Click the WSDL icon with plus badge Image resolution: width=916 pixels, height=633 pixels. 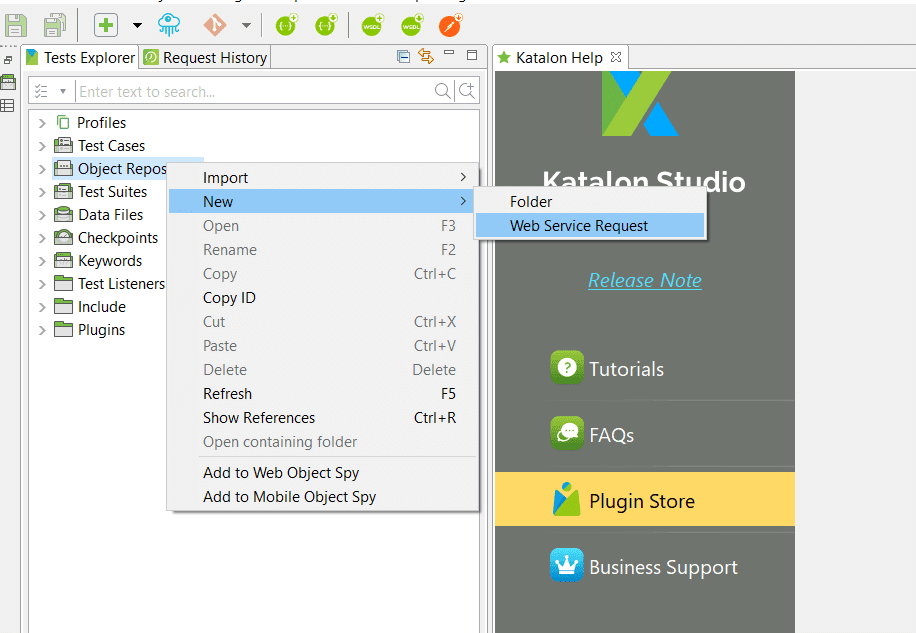(x=372, y=25)
